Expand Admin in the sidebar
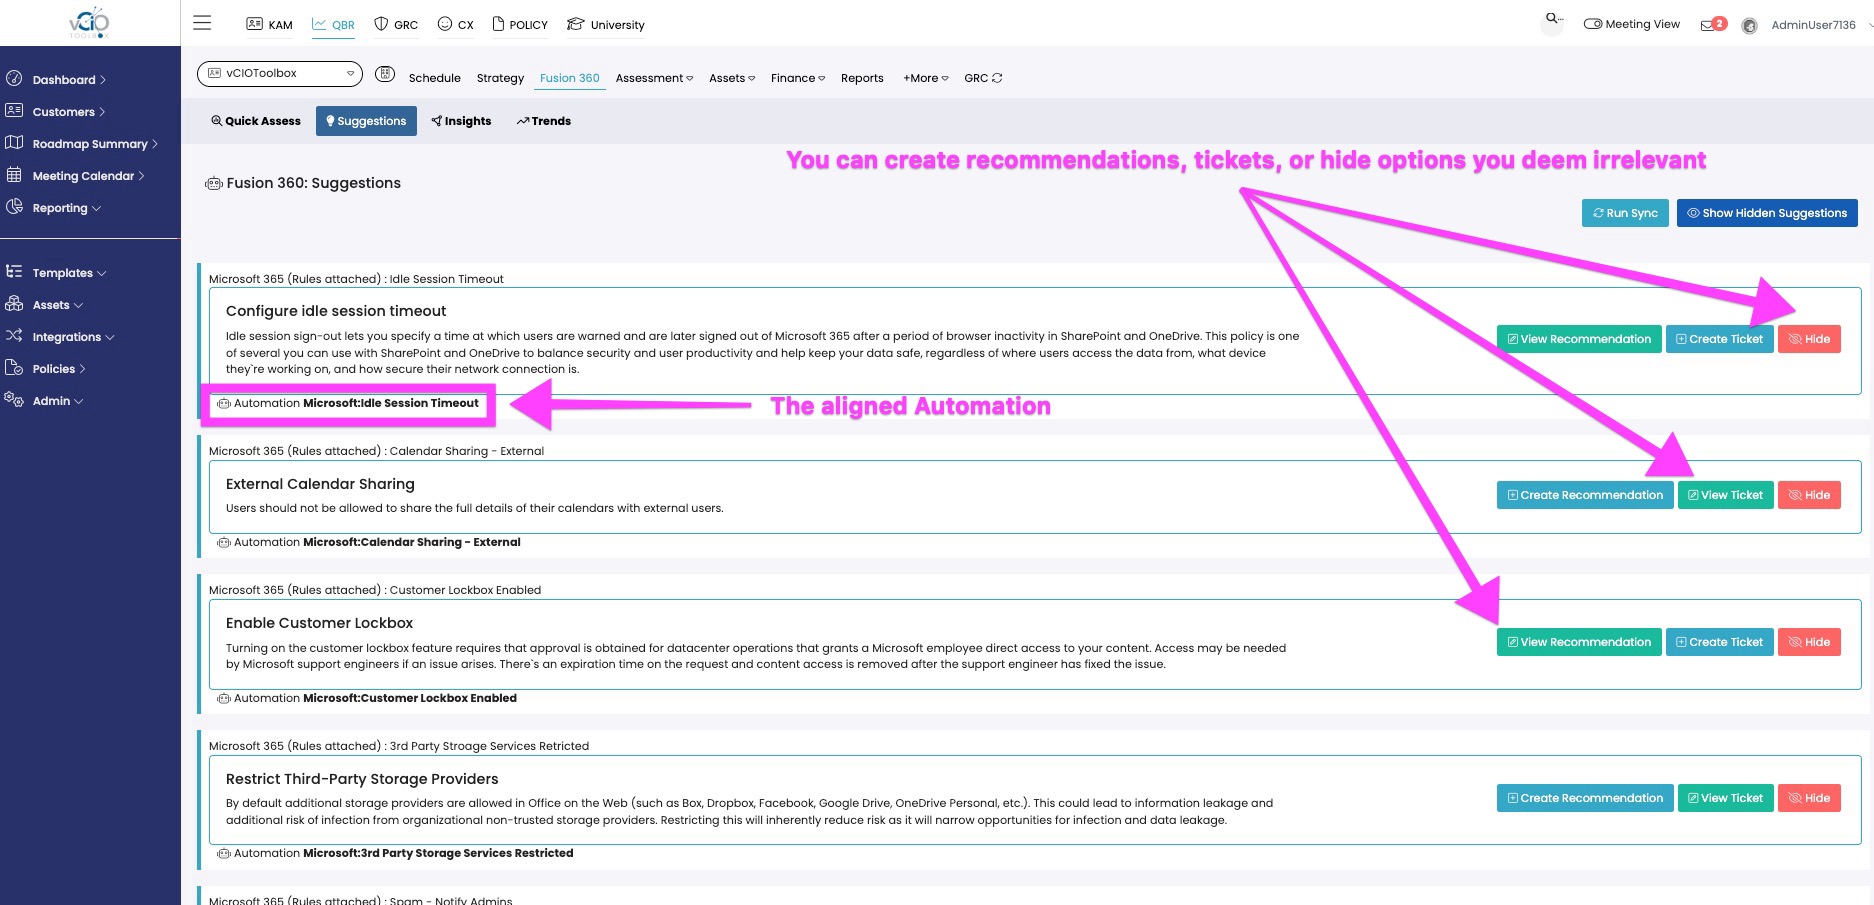 [x=57, y=401]
